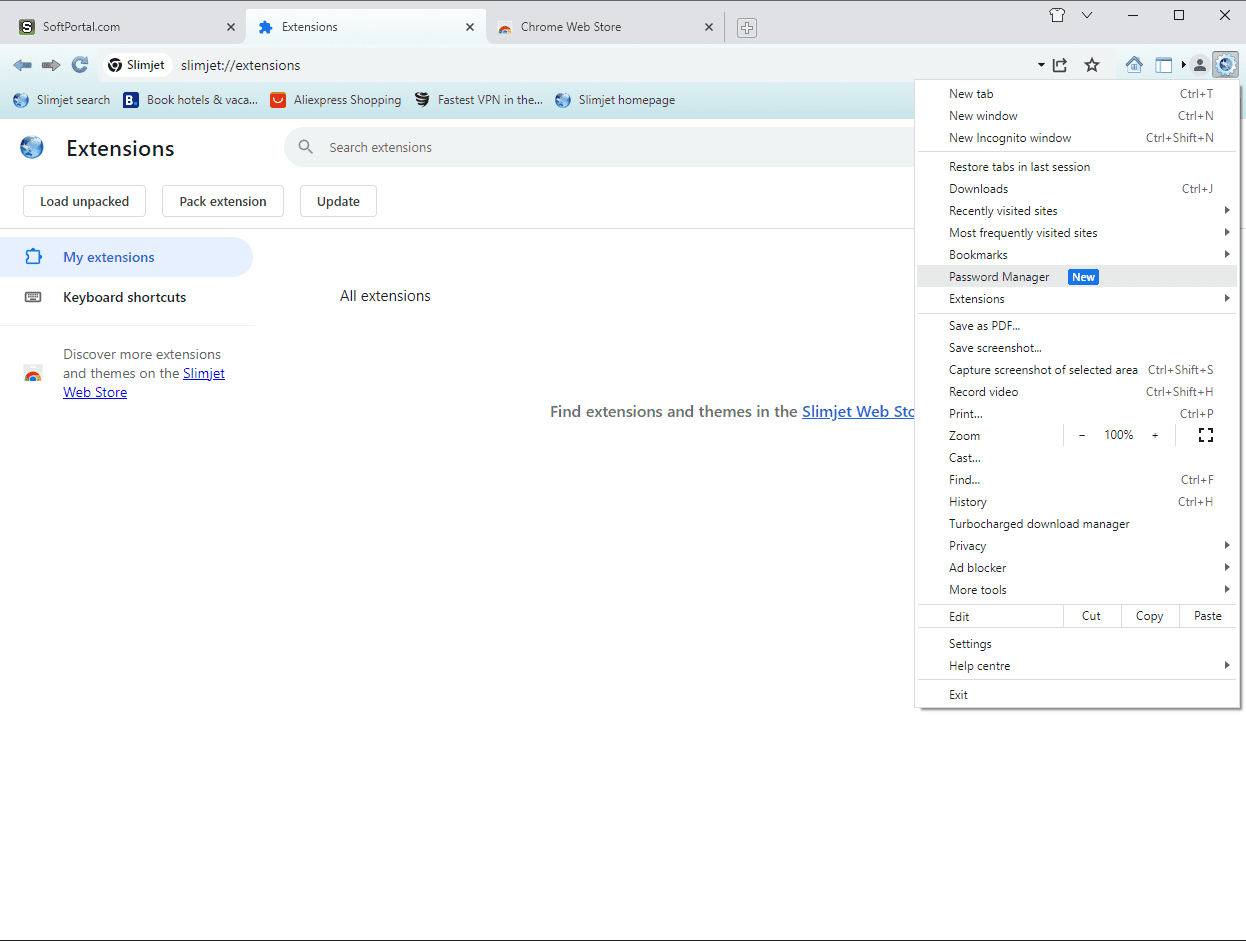
Task: Click the Extensions page globe logo
Action: pos(32,148)
